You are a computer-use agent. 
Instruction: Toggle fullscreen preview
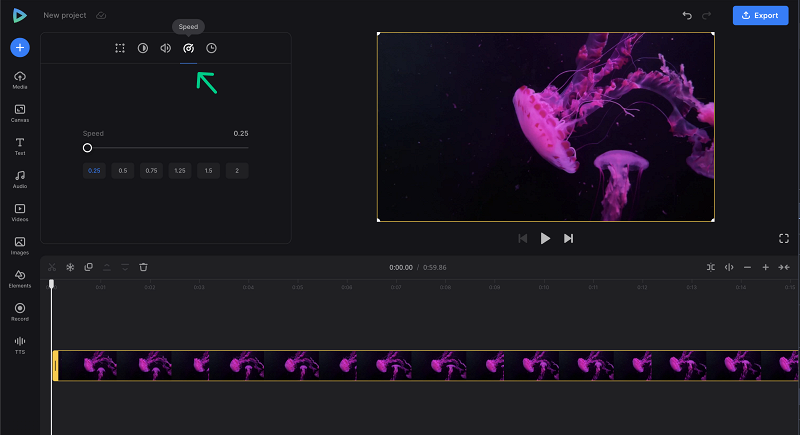(784, 238)
